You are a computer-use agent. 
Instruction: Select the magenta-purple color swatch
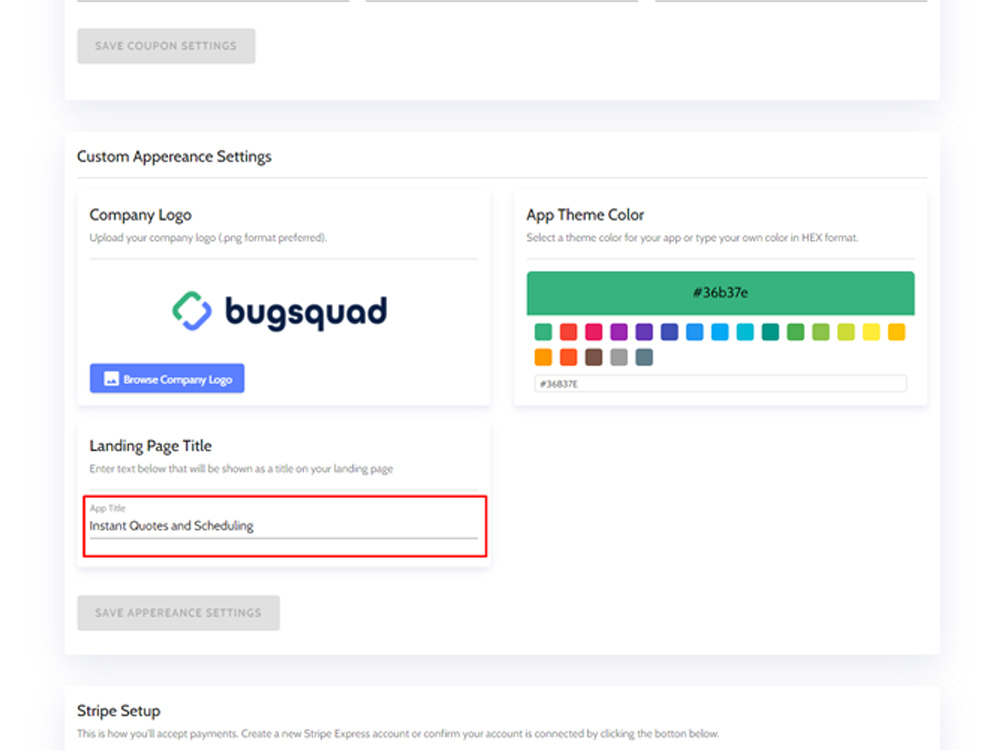pyautogui.click(x=619, y=332)
